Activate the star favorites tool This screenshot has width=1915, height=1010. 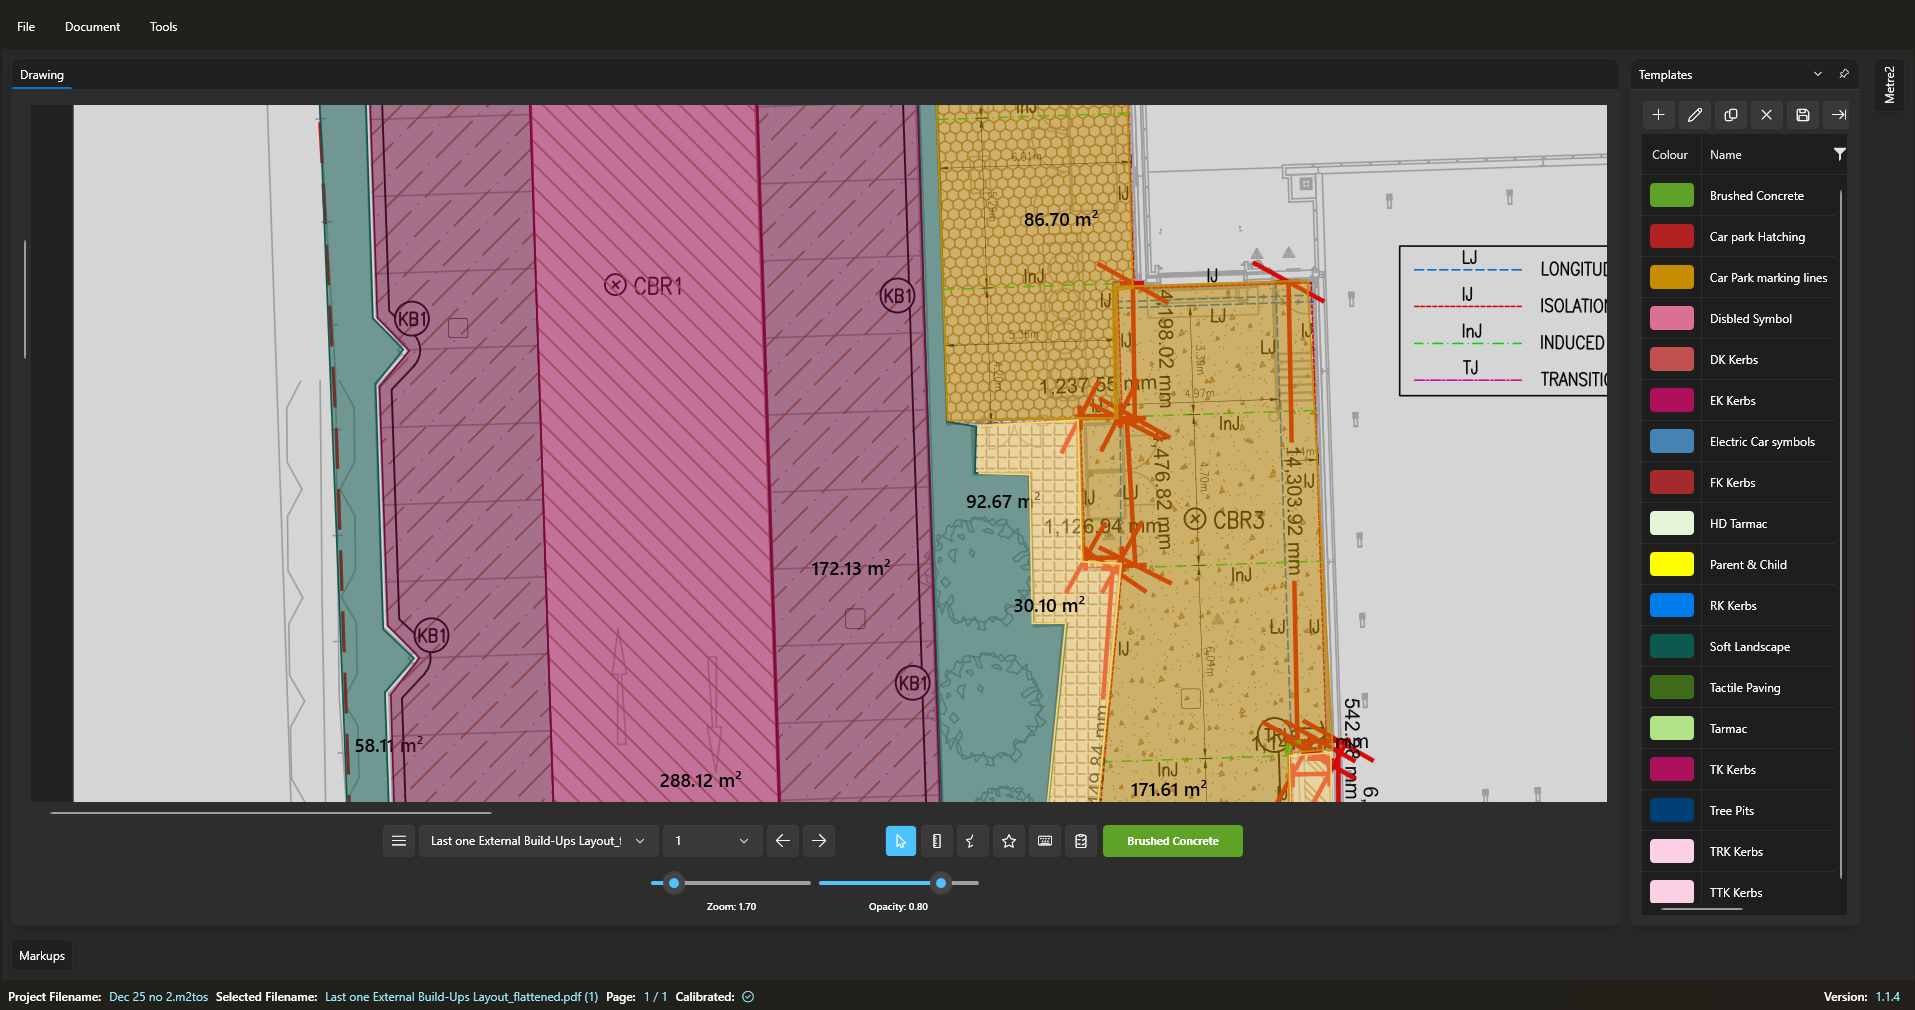[1008, 841]
